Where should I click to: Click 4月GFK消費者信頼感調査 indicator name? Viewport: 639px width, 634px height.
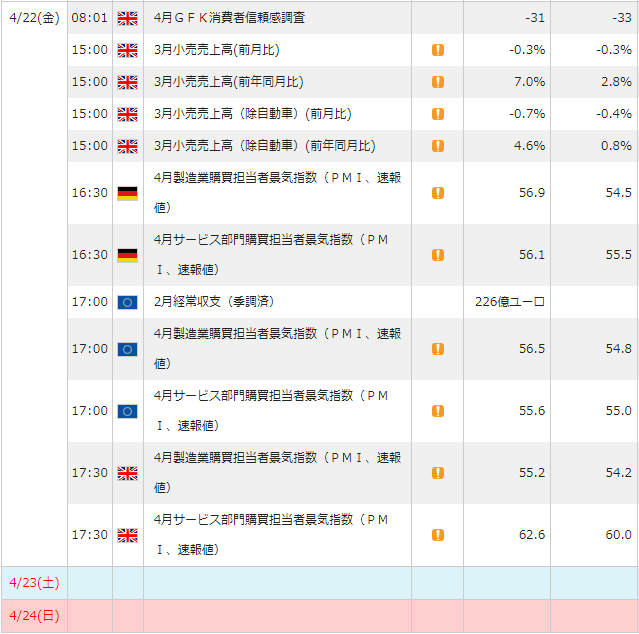(229, 18)
